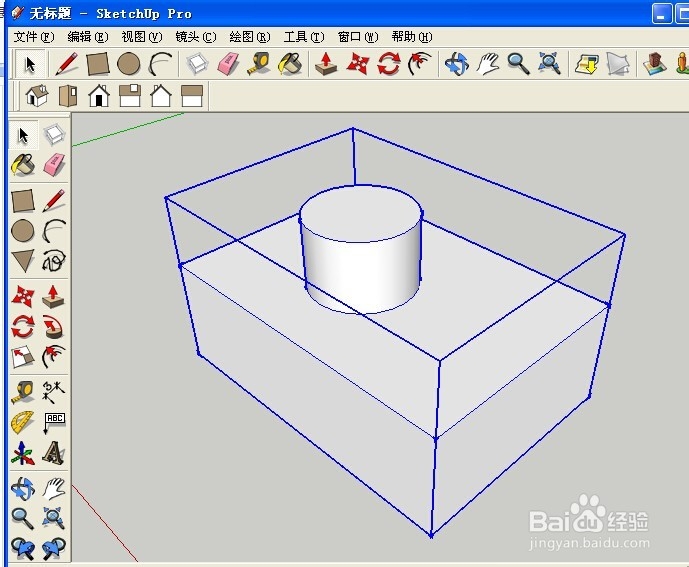Activate Pan hand in top toolbar
The height and width of the screenshot is (567, 689).
tap(488, 64)
